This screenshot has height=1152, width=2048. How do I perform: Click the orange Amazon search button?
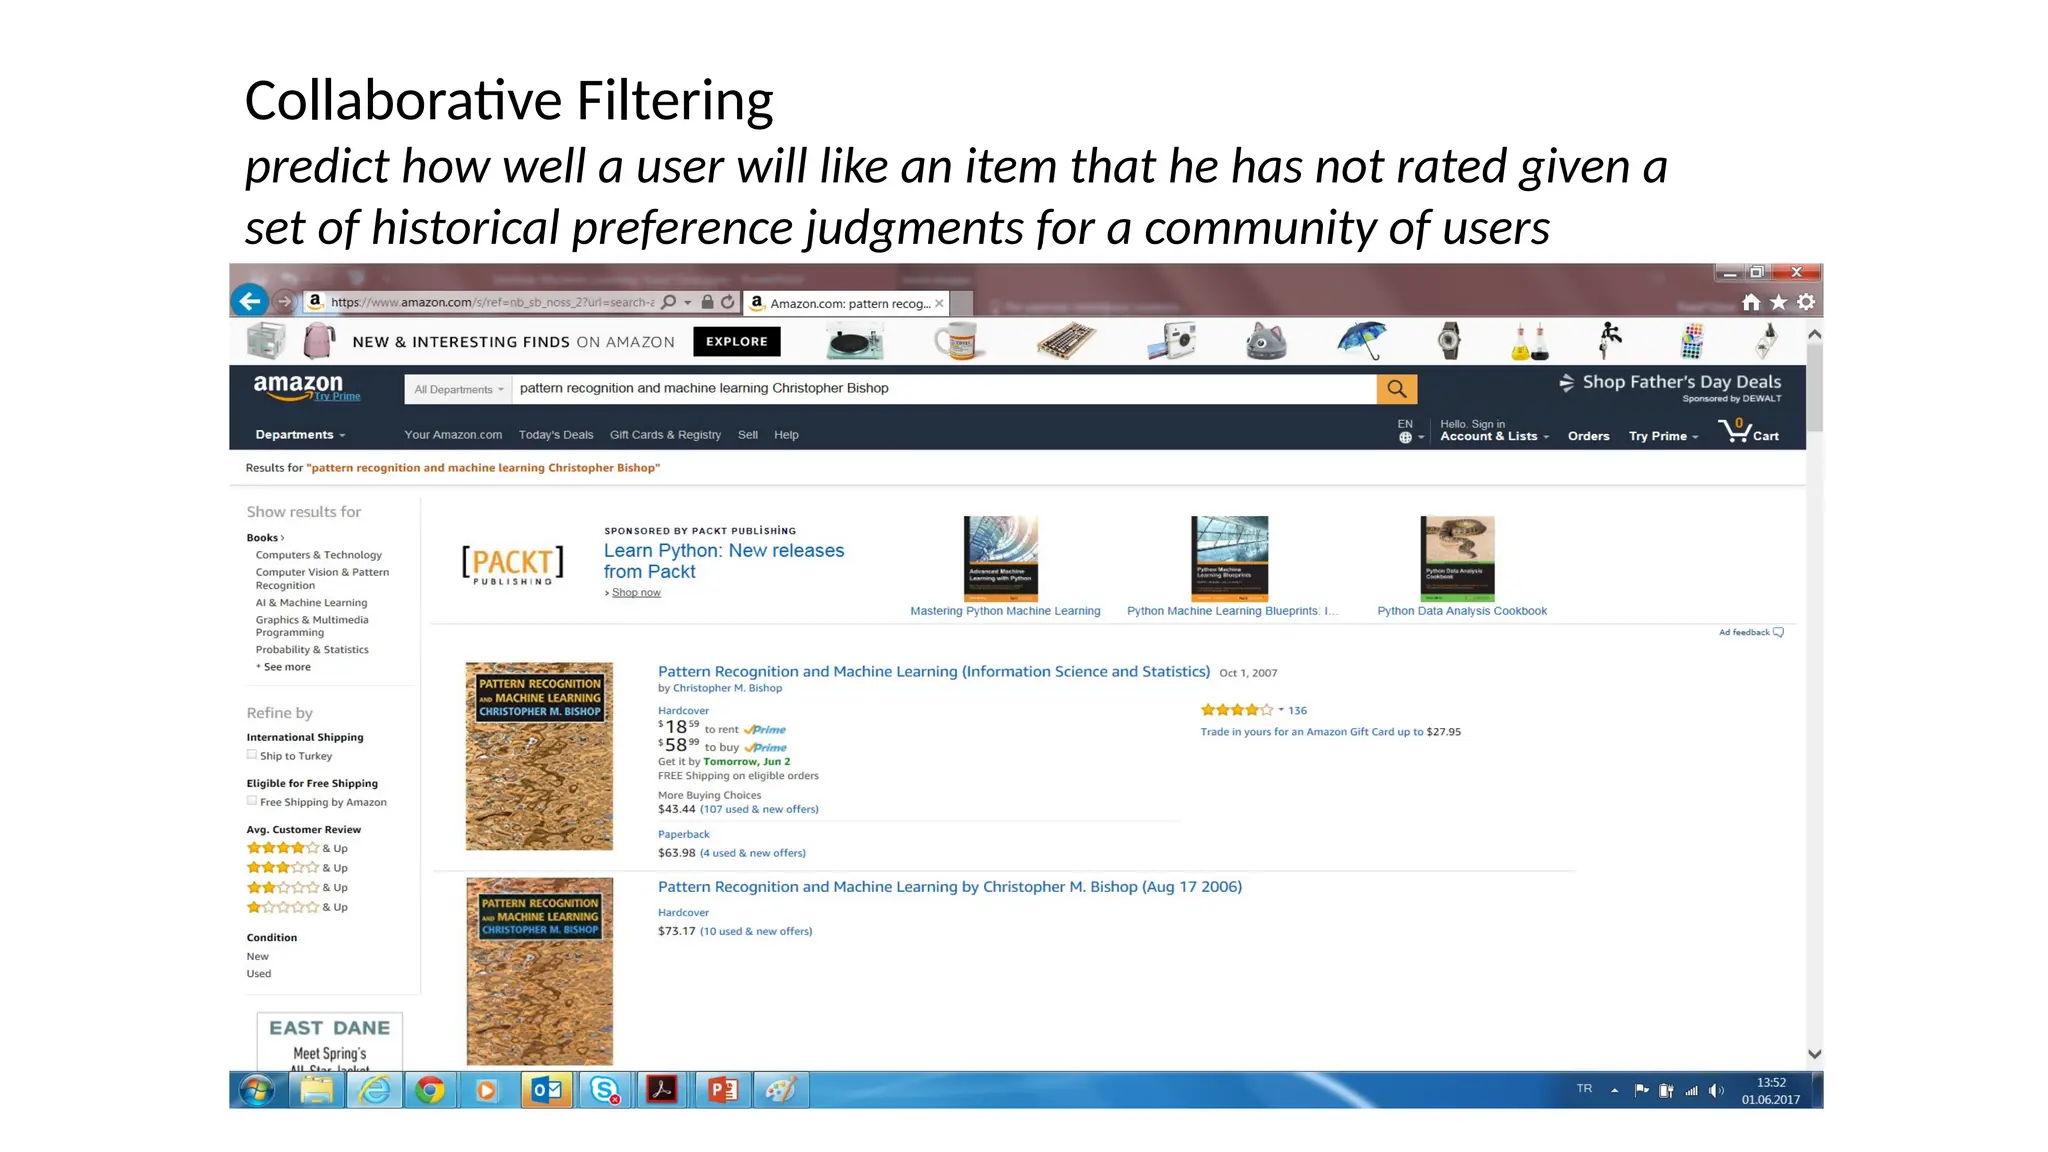[1397, 389]
